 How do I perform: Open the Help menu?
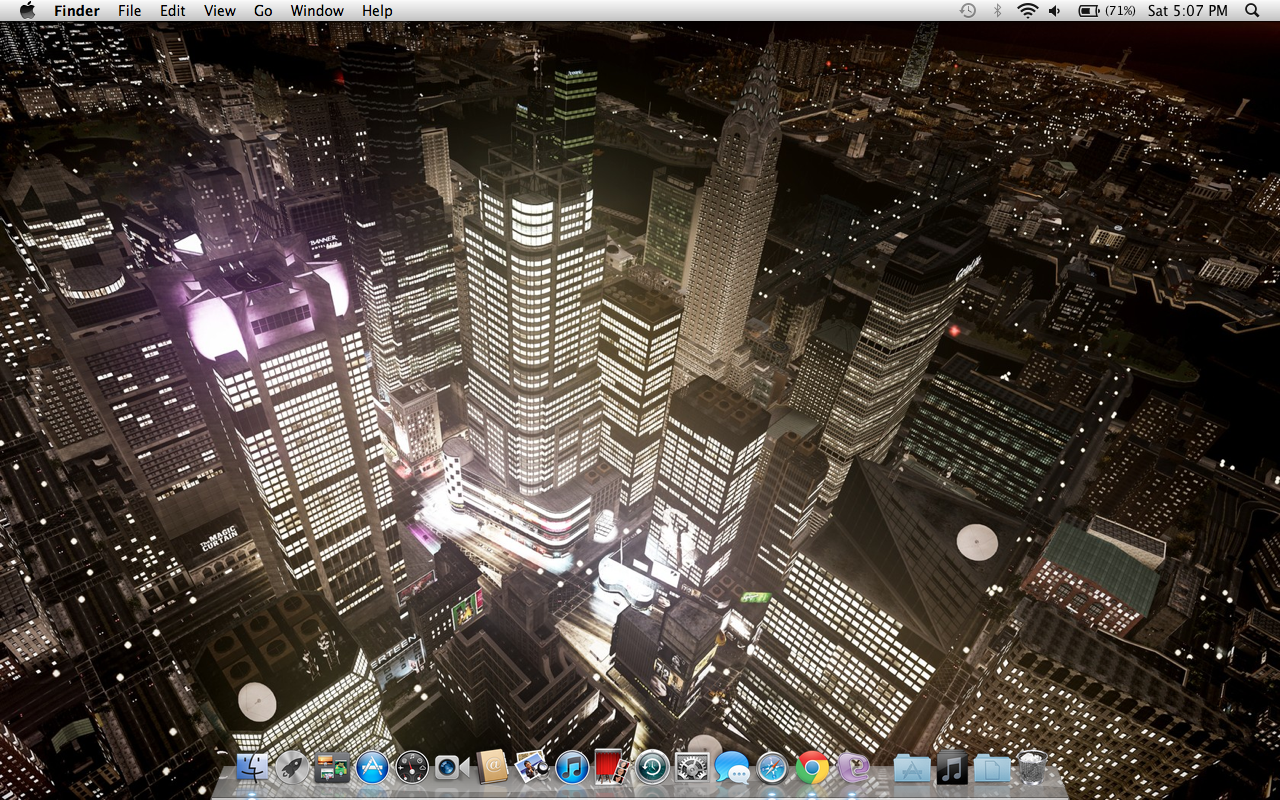tap(377, 10)
